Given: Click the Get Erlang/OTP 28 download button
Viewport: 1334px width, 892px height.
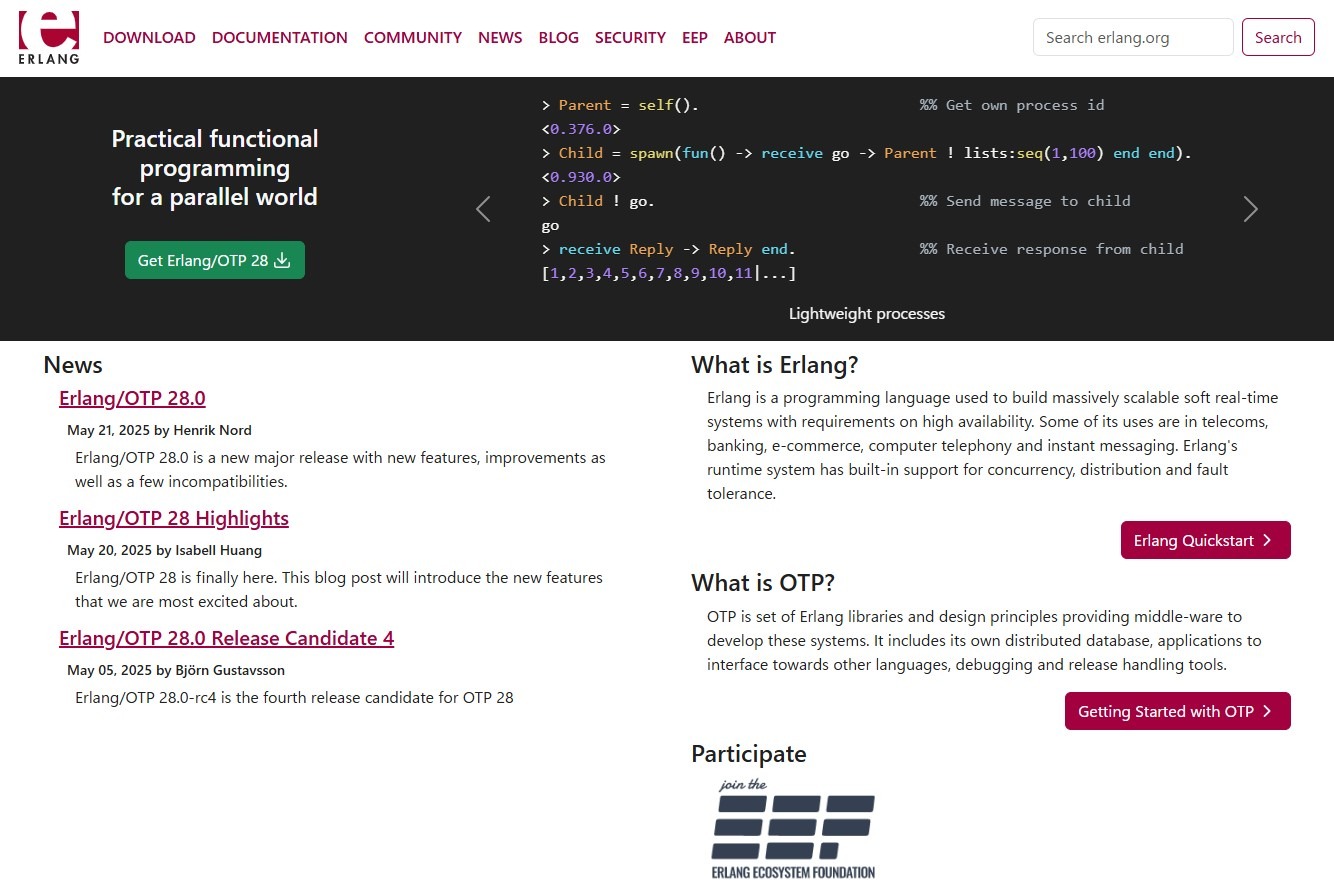Looking at the screenshot, I should (215, 260).
